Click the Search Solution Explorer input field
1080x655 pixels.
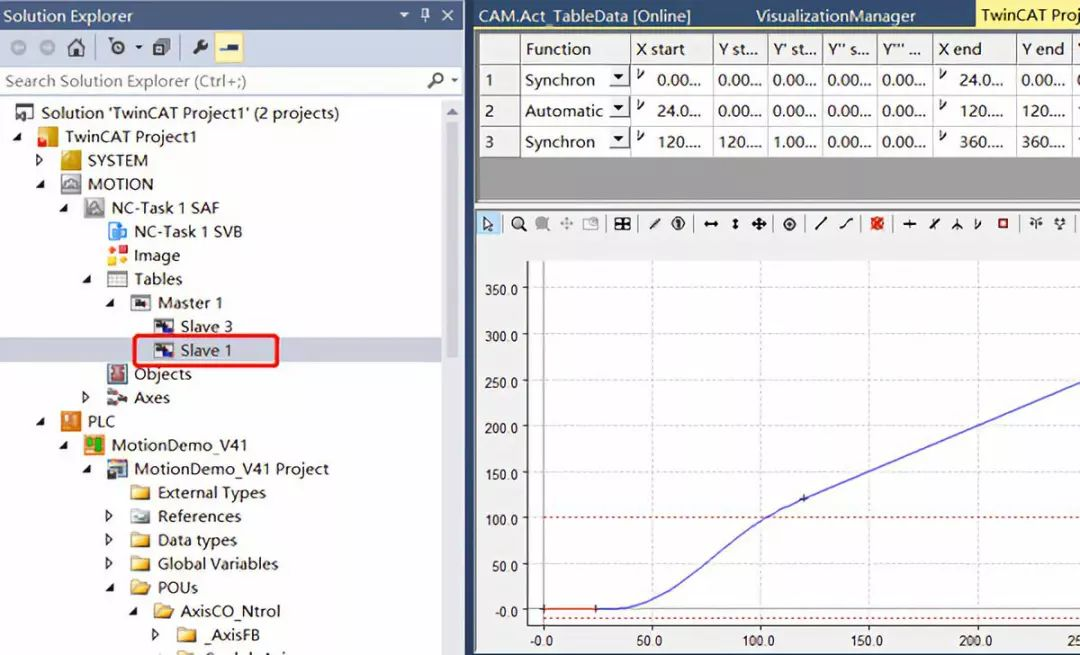[x=214, y=81]
